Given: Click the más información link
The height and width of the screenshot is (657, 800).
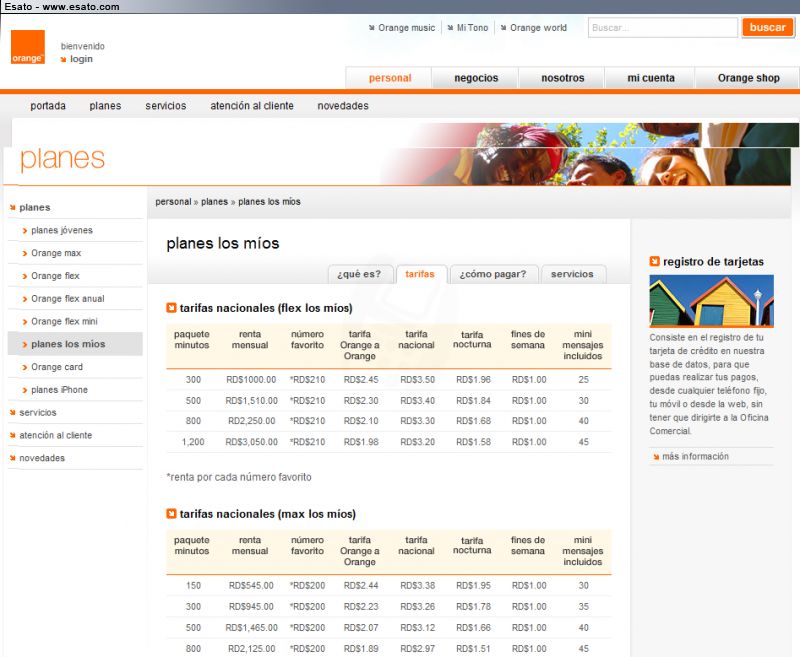Looking at the screenshot, I should [695, 457].
